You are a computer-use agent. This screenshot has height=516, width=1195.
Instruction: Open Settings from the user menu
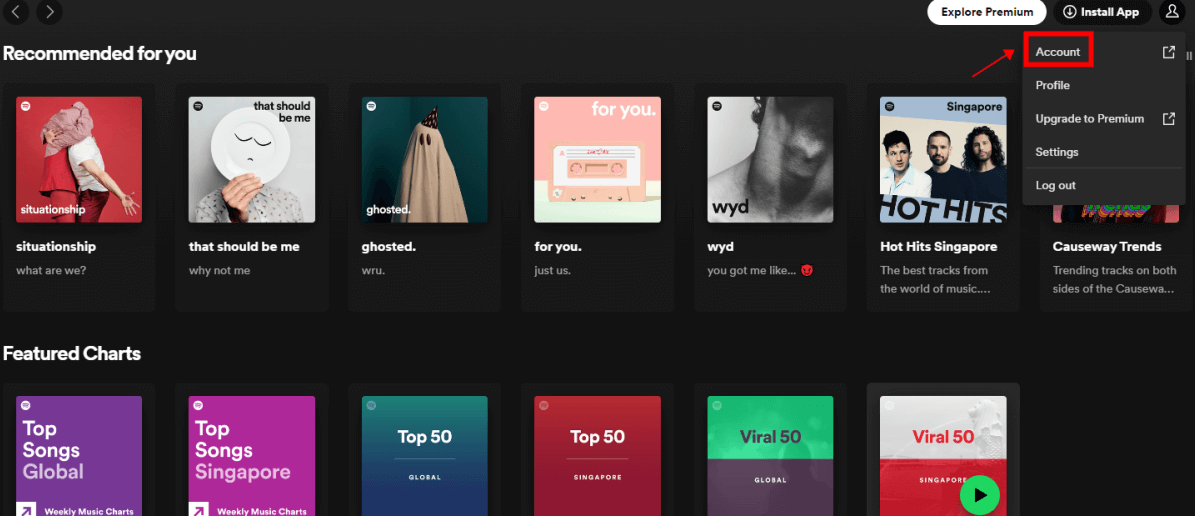(x=1057, y=152)
